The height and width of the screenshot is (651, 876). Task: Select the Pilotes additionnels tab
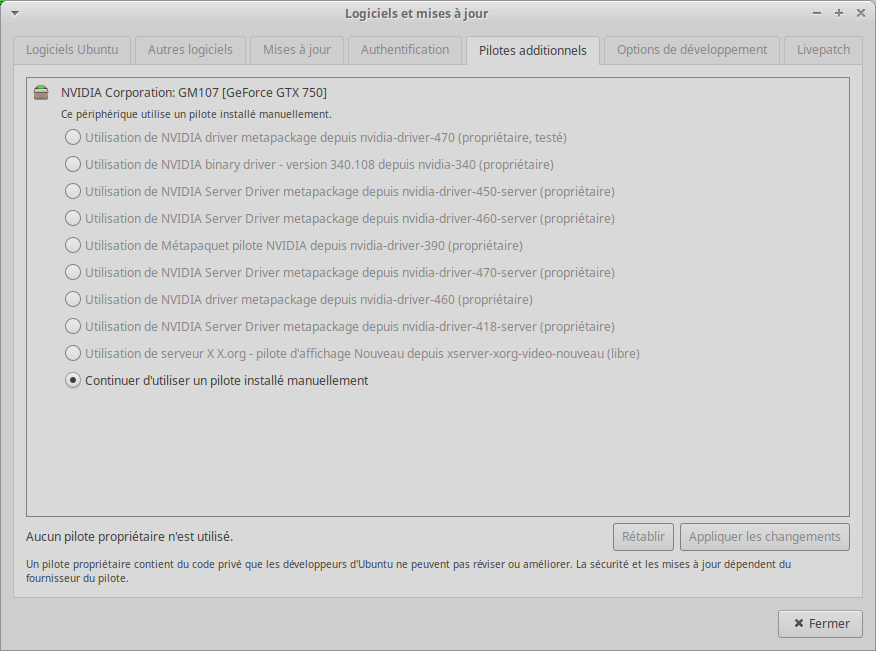532,50
